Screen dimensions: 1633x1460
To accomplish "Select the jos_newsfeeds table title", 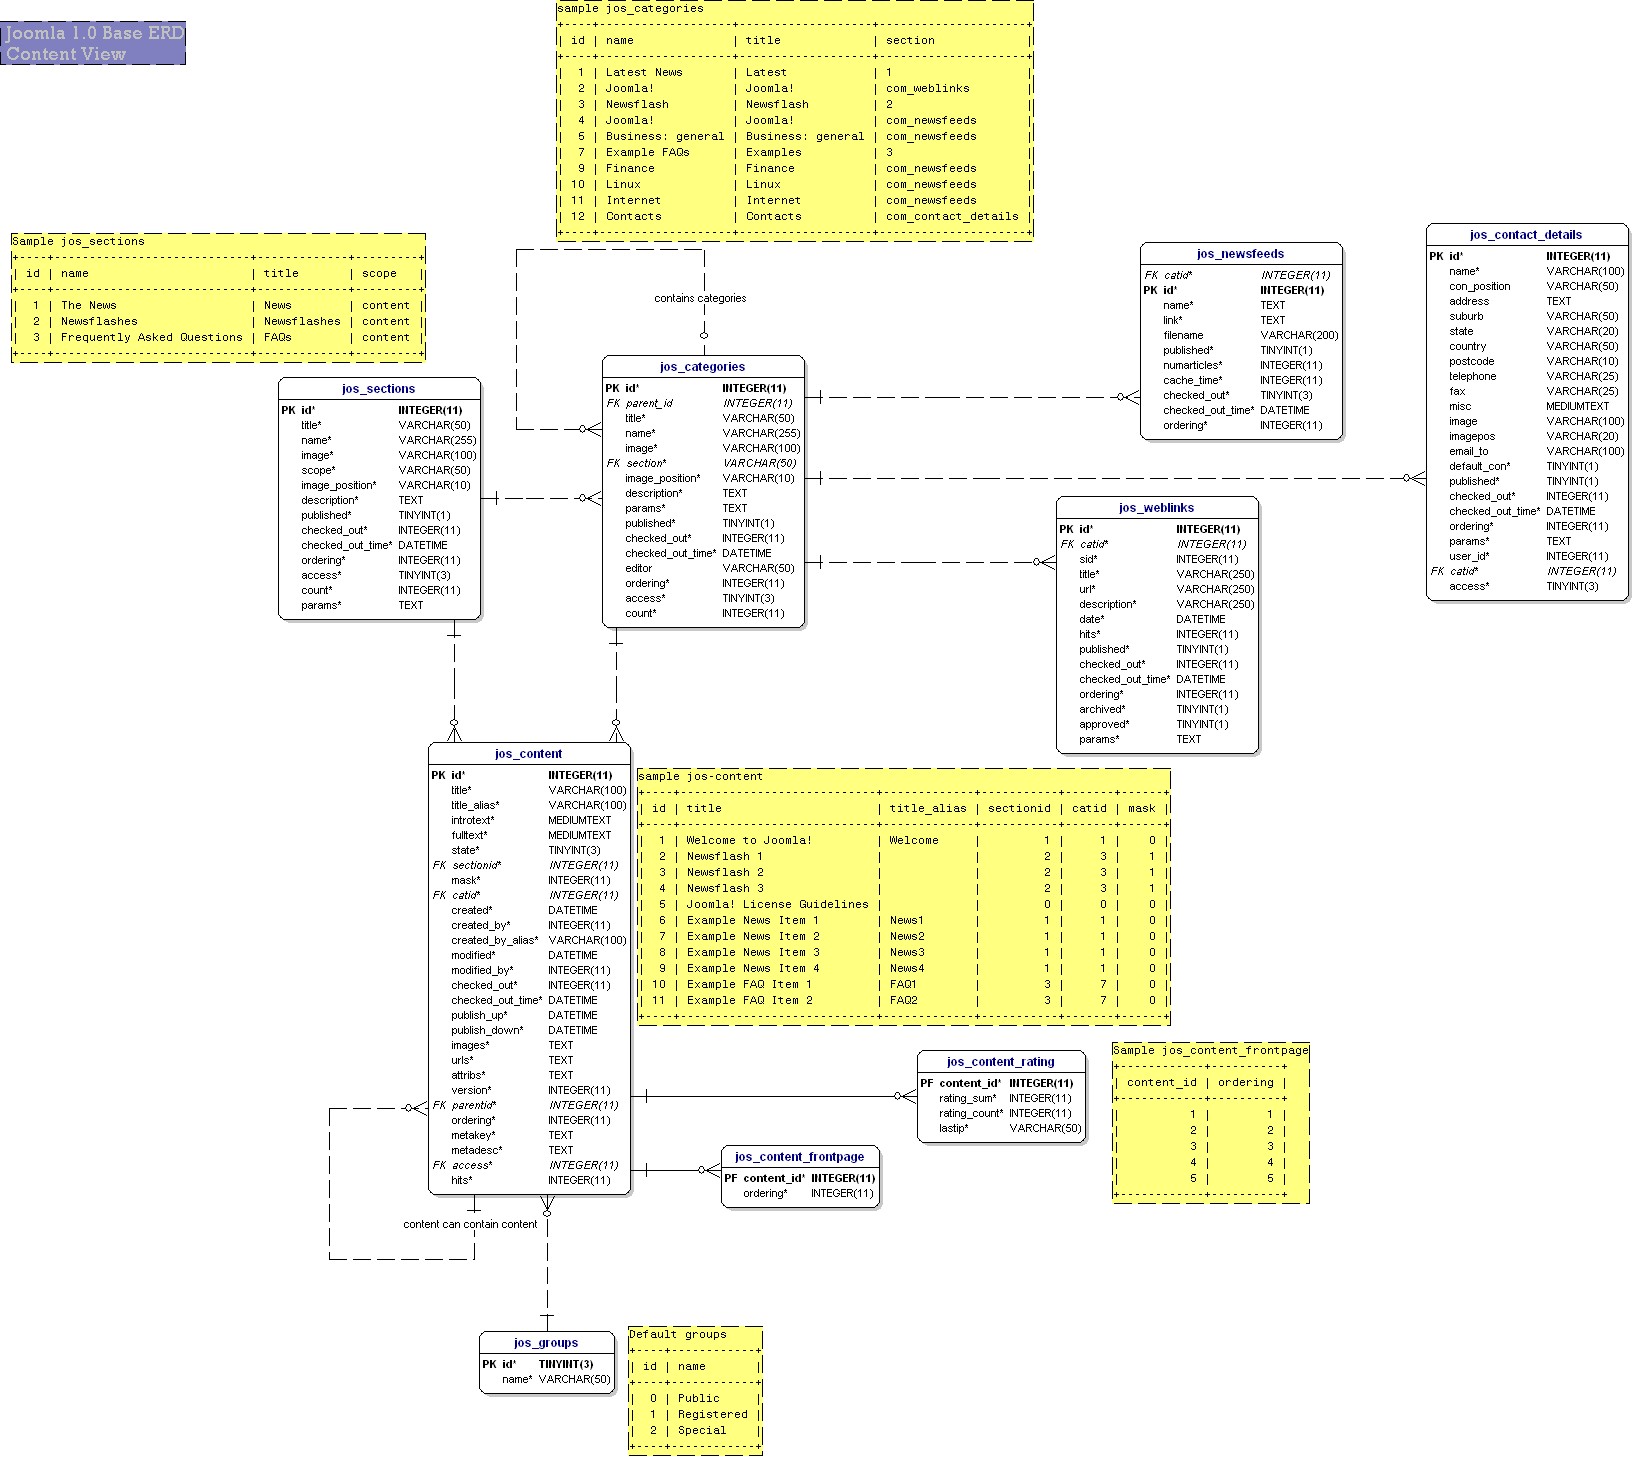I will point(1240,254).
